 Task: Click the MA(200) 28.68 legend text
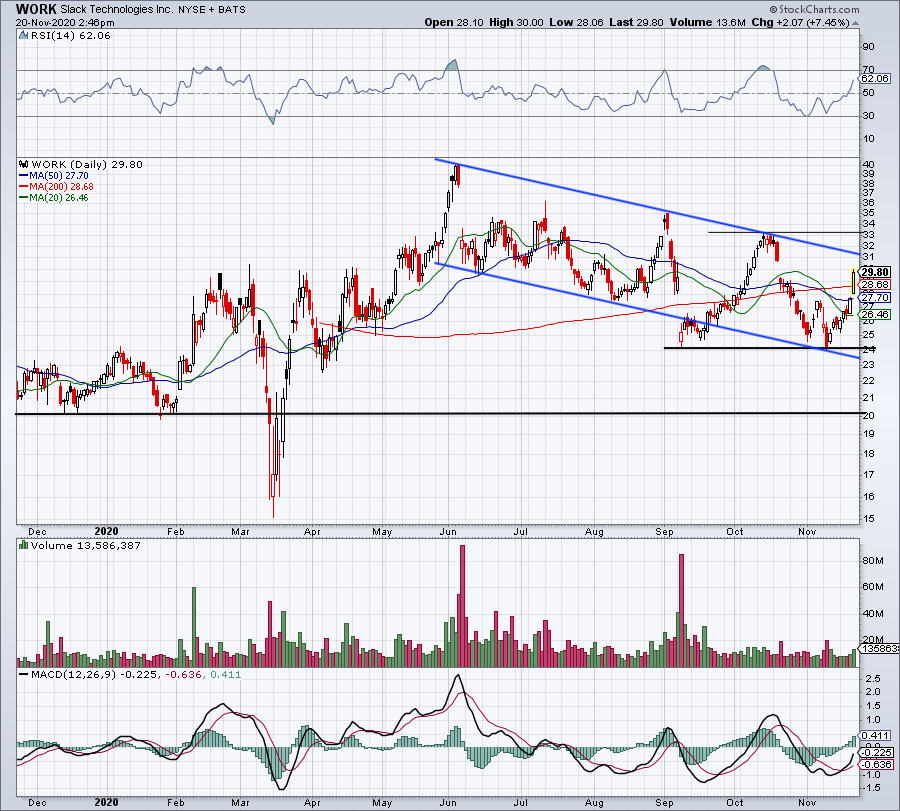[x=61, y=187]
